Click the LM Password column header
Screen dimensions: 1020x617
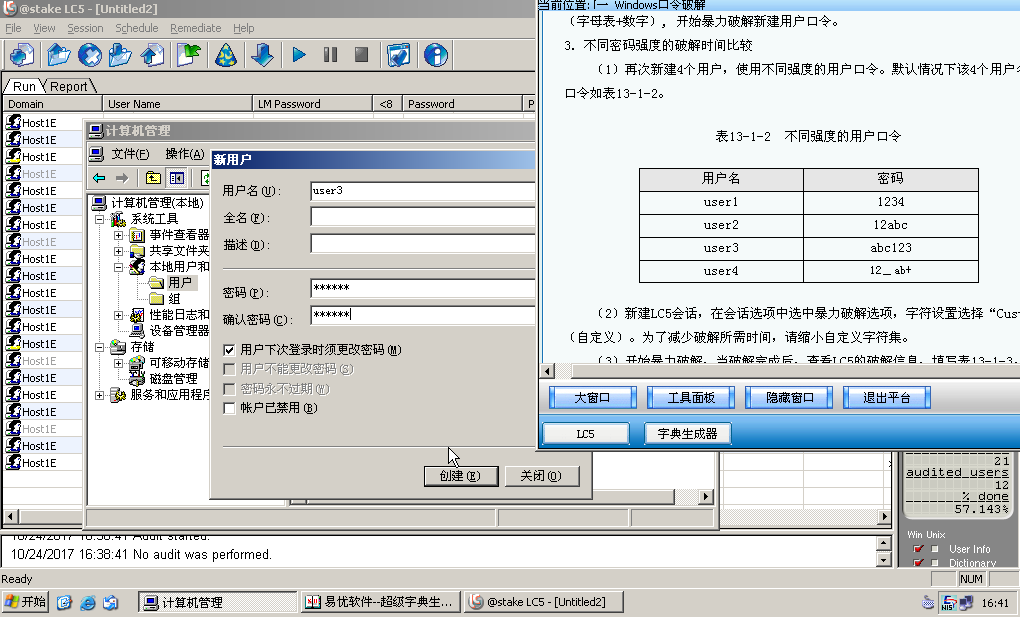coord(312,103)
